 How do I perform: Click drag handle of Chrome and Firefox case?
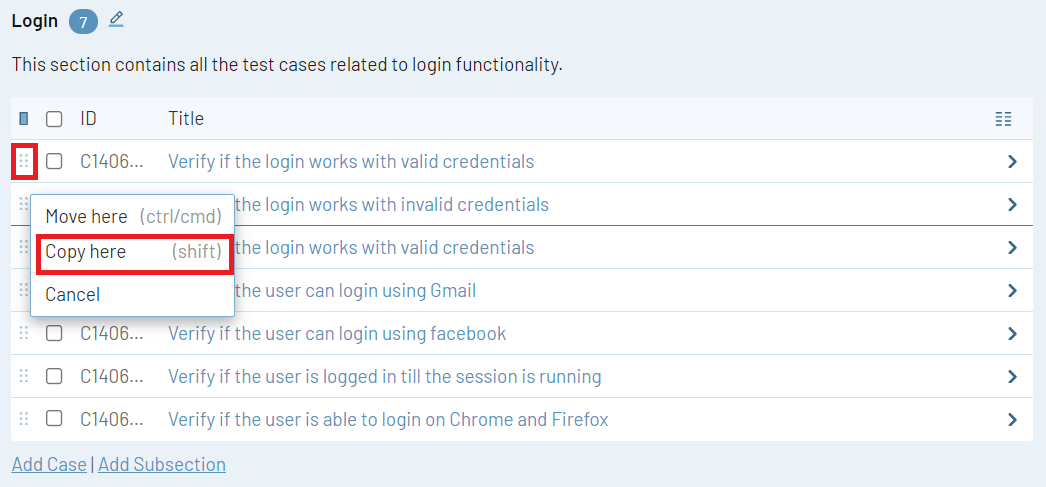coord(24,419)
